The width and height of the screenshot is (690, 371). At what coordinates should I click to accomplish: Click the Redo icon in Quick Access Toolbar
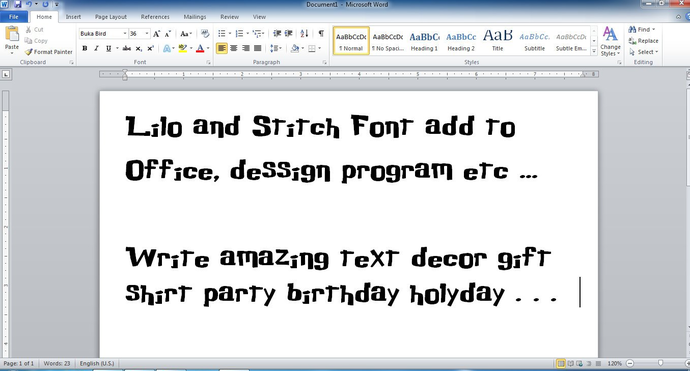point(45,4)
